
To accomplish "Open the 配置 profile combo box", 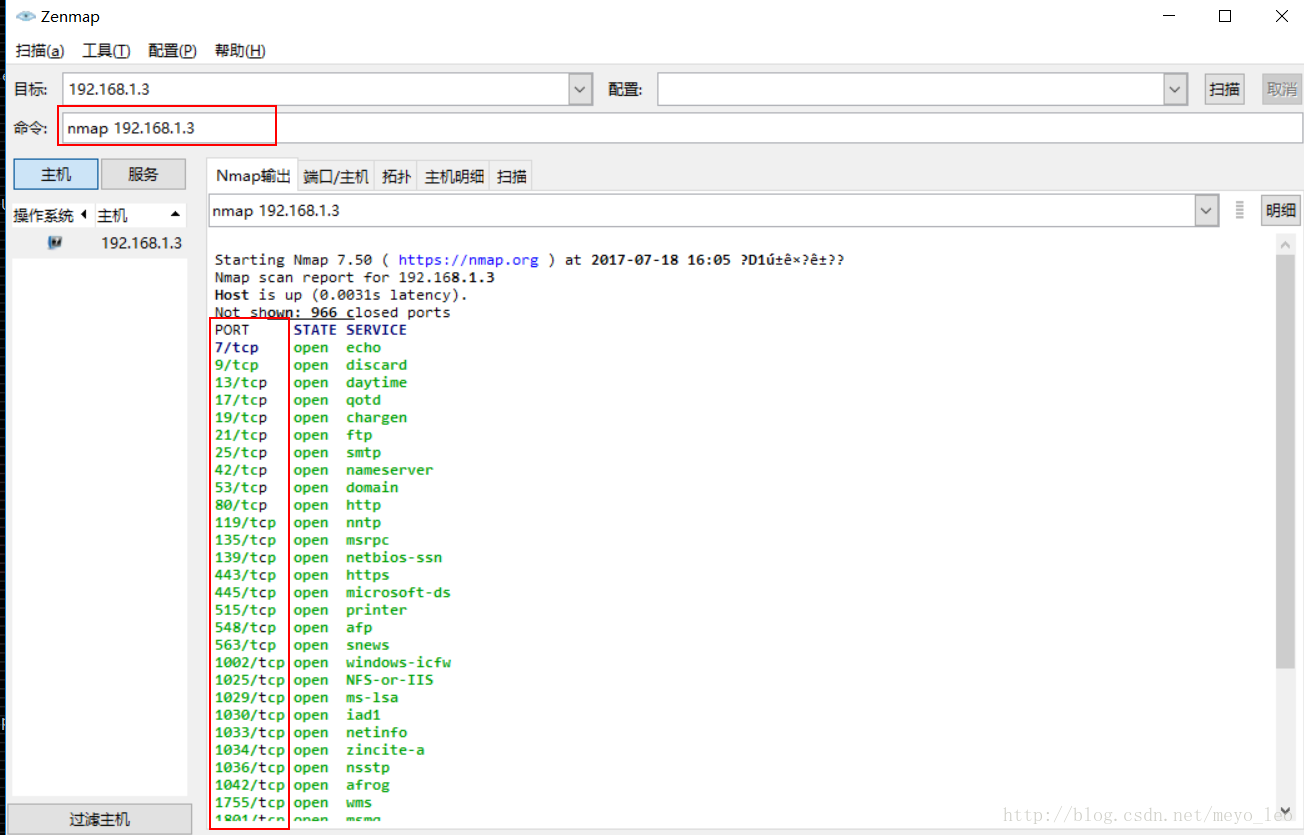I will (922, 89).
